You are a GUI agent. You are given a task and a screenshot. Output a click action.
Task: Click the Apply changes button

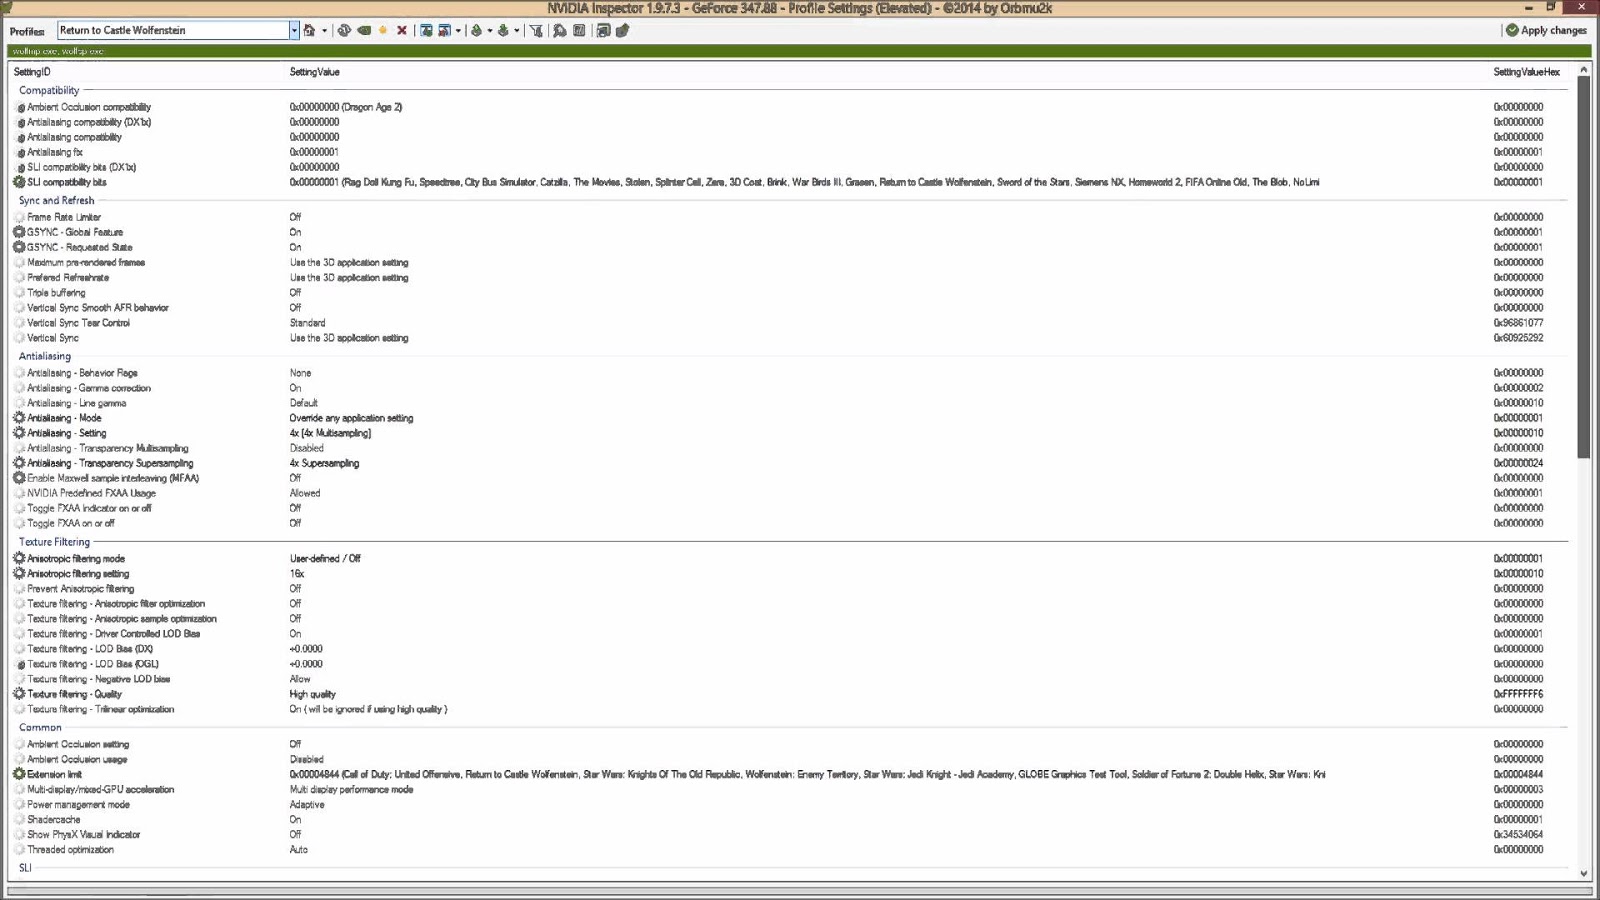tap(1546, 30)
